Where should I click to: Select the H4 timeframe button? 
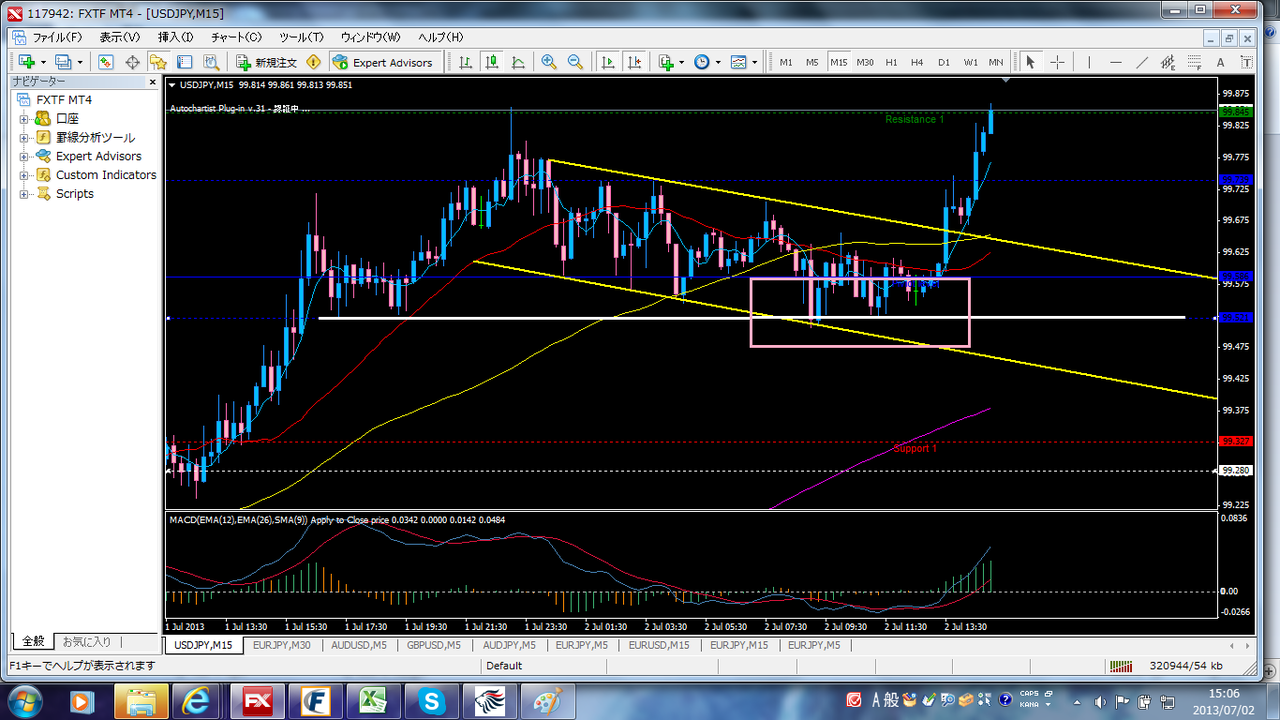[x=917, y=62]
